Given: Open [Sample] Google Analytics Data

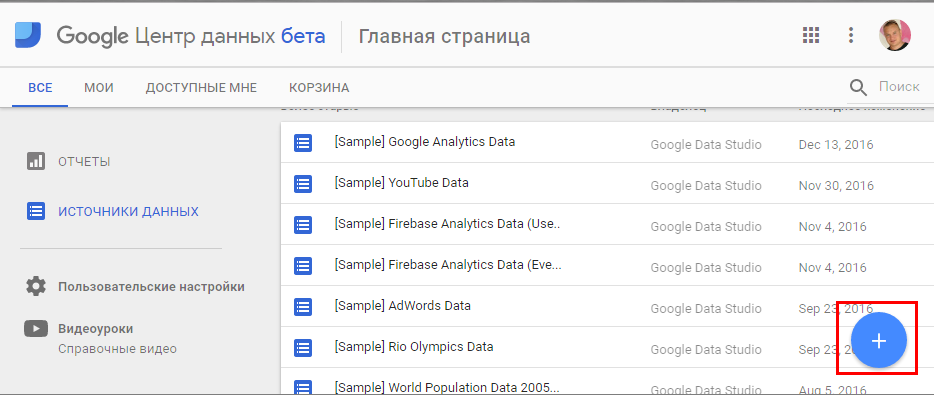Looking at the screenshot, I should coord(425,142).
